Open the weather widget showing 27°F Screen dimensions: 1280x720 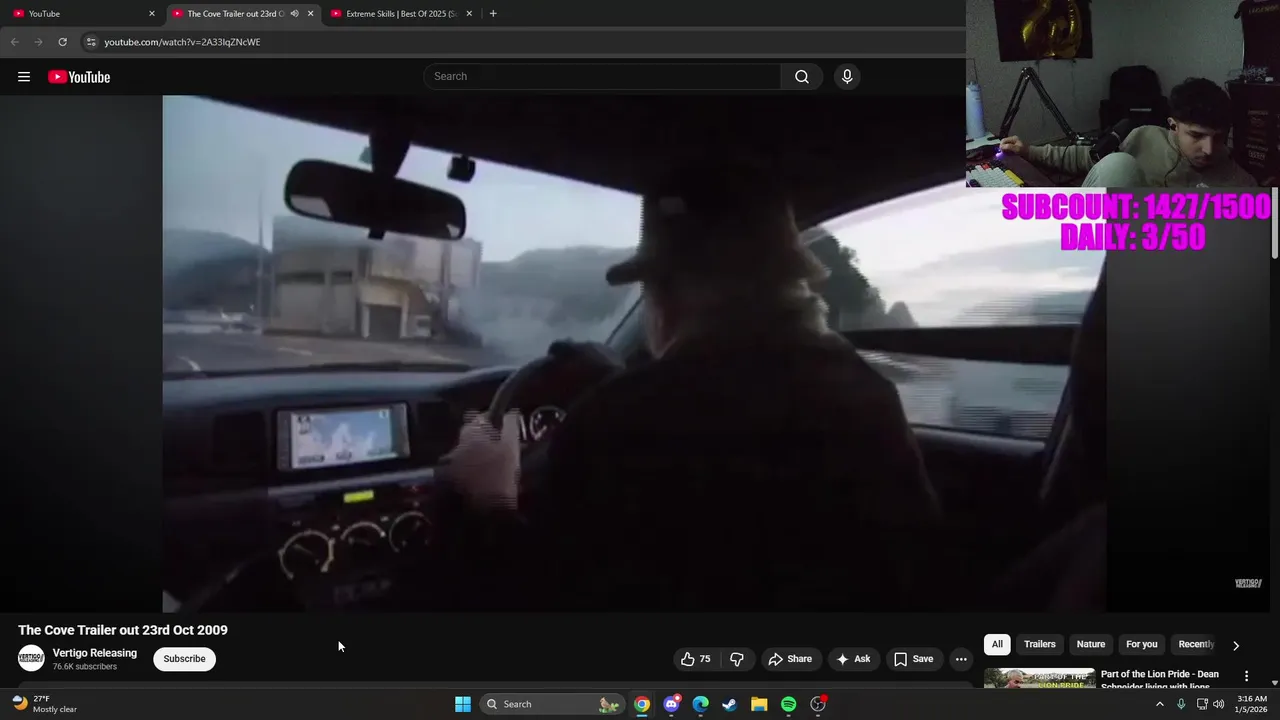45,704
